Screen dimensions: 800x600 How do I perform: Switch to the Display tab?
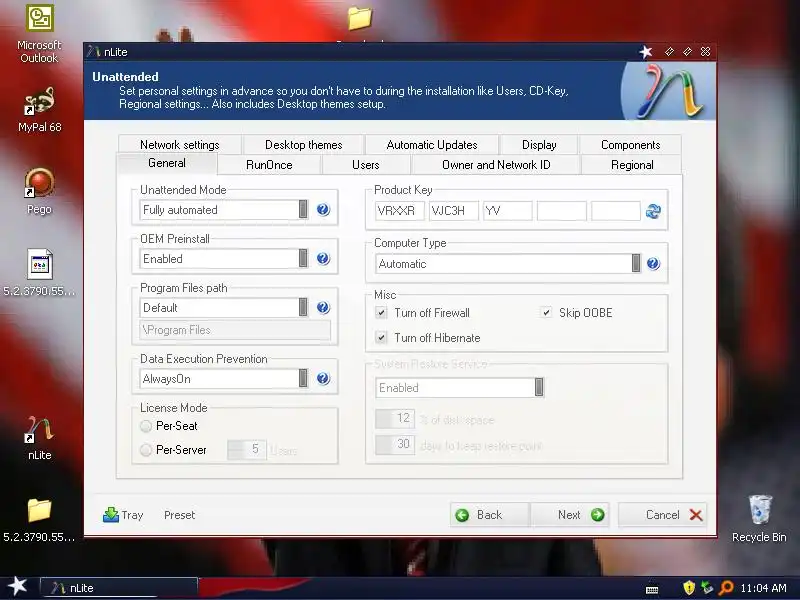coord(539,145)
